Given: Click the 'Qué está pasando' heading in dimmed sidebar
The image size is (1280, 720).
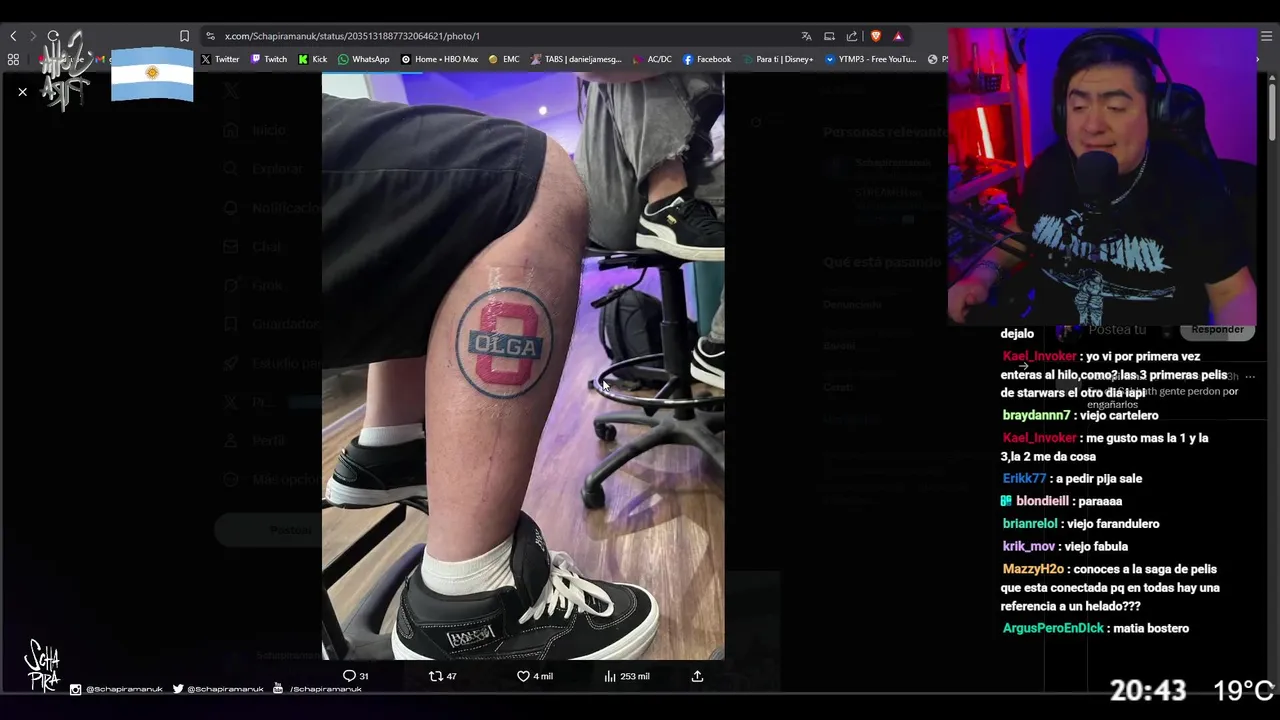Looking at the screenshot, I should click(882, 262).
